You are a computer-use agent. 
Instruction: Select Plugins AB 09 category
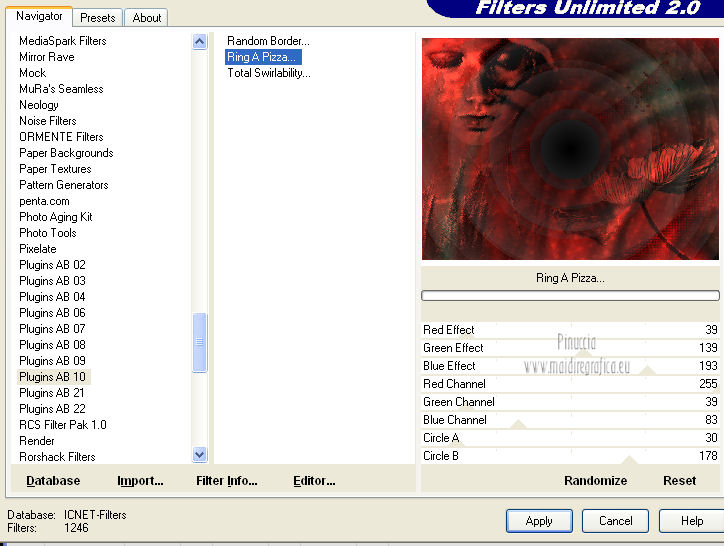click(x=52, y=361)
